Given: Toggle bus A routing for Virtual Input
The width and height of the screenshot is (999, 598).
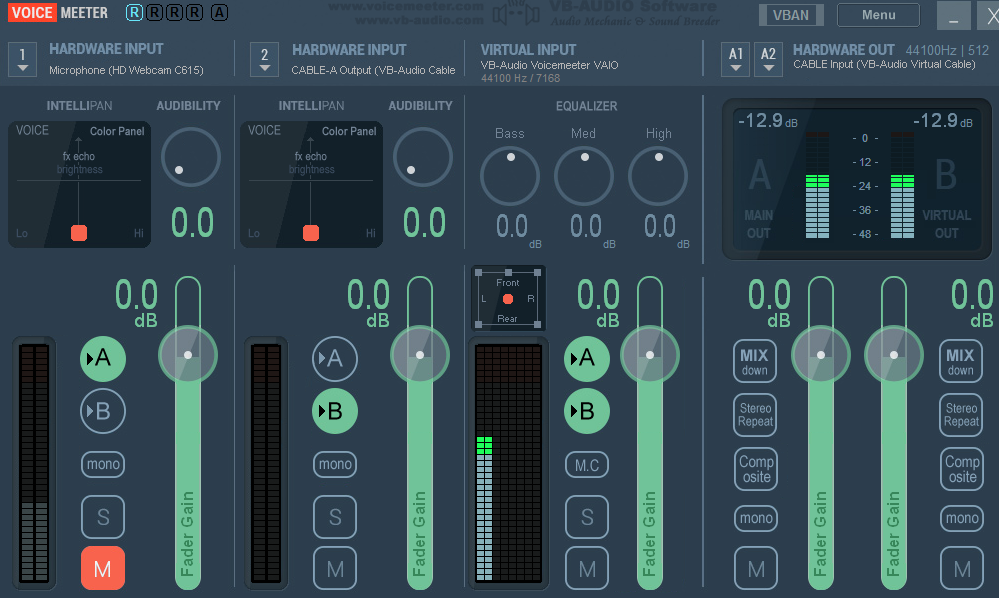Looking at the screenshot, I should 587,359.
